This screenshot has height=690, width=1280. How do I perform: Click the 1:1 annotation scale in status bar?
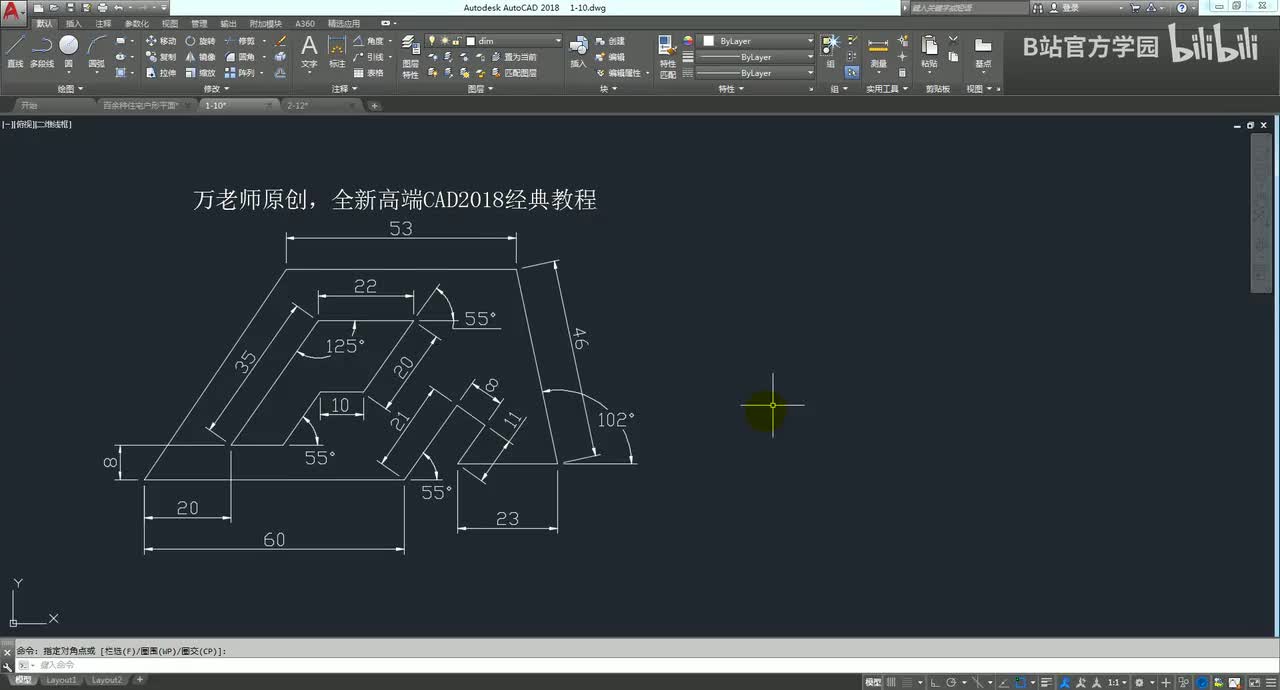point(1119,681)
